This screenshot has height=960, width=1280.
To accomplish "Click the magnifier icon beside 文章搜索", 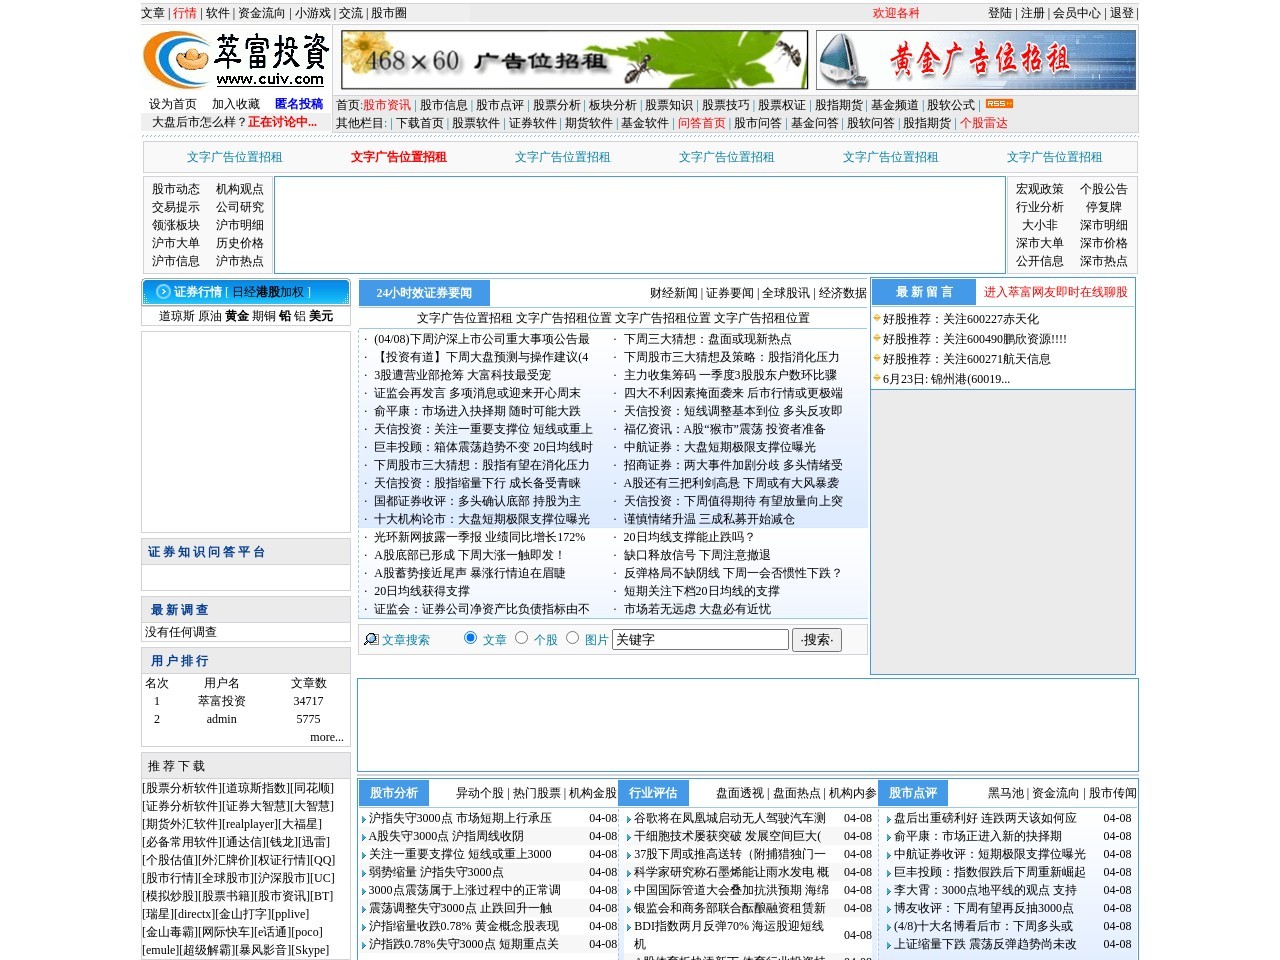I will click(371, 639).
